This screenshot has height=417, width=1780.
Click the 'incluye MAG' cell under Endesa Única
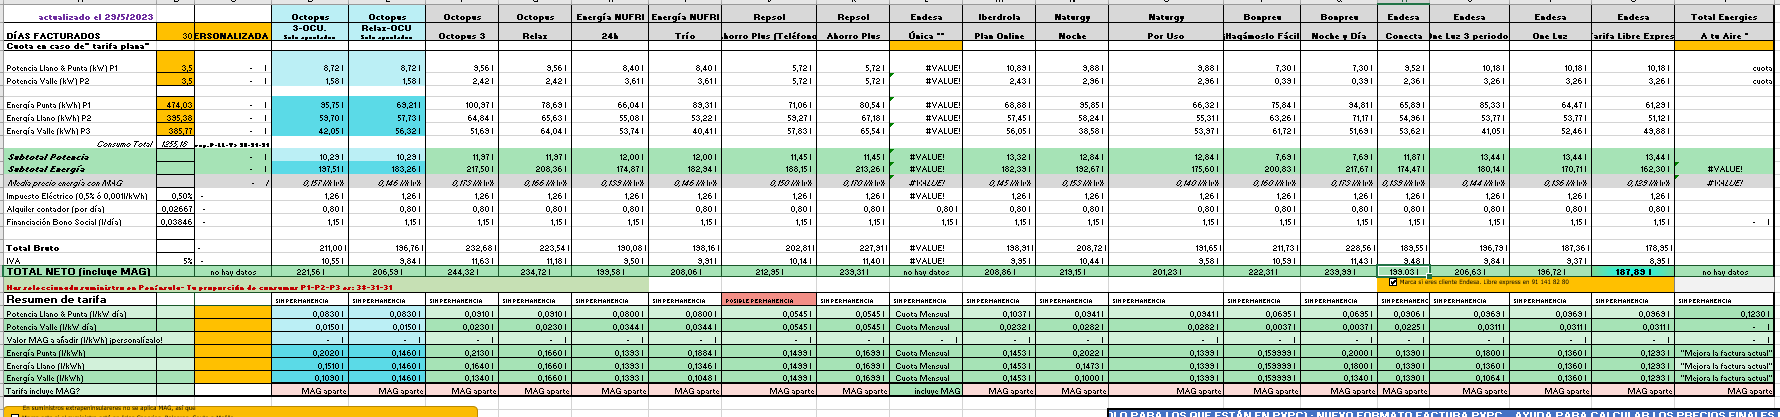pos(928,391)
